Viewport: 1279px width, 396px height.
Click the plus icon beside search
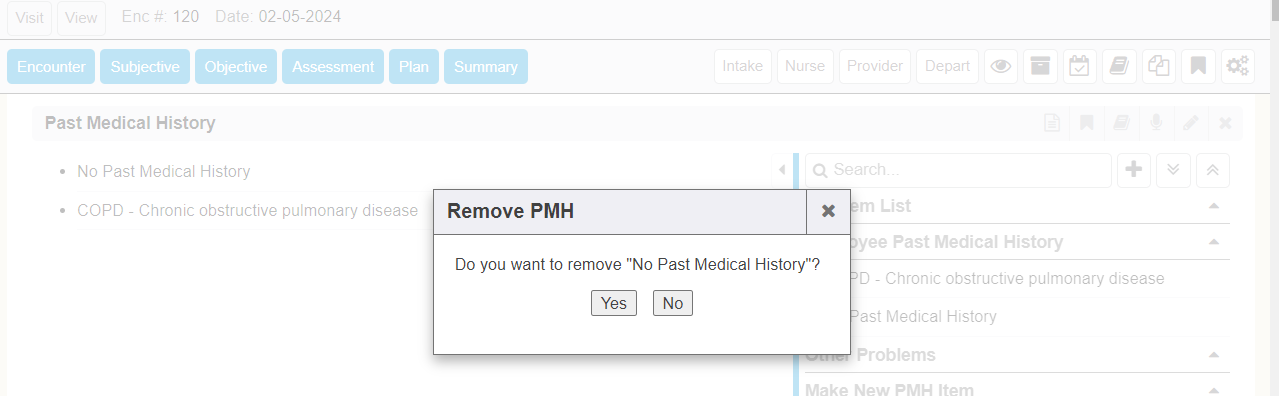[x=1133, y=170]
